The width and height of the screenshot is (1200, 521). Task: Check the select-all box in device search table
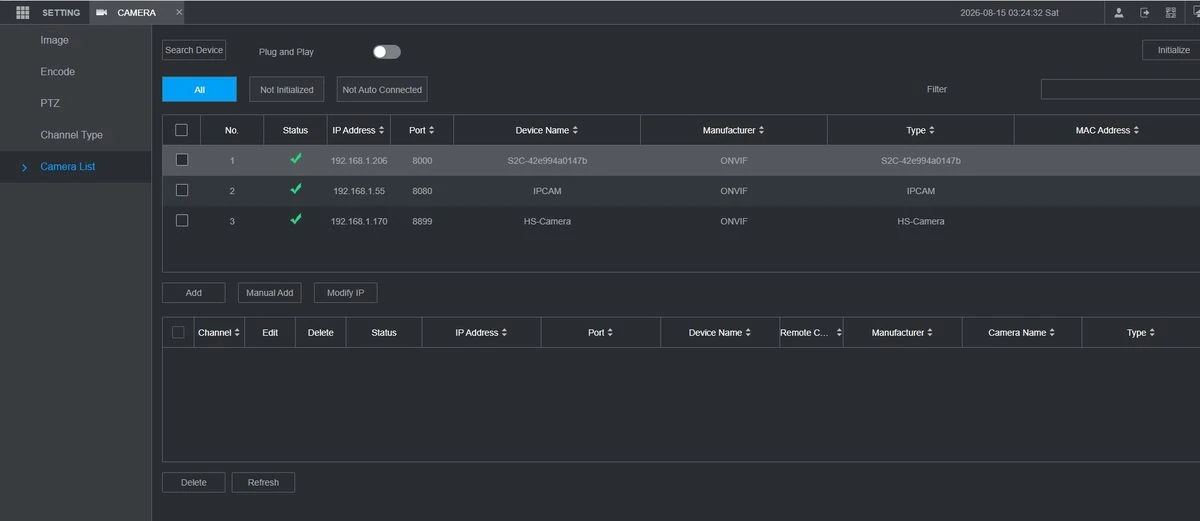click(181, 130)
